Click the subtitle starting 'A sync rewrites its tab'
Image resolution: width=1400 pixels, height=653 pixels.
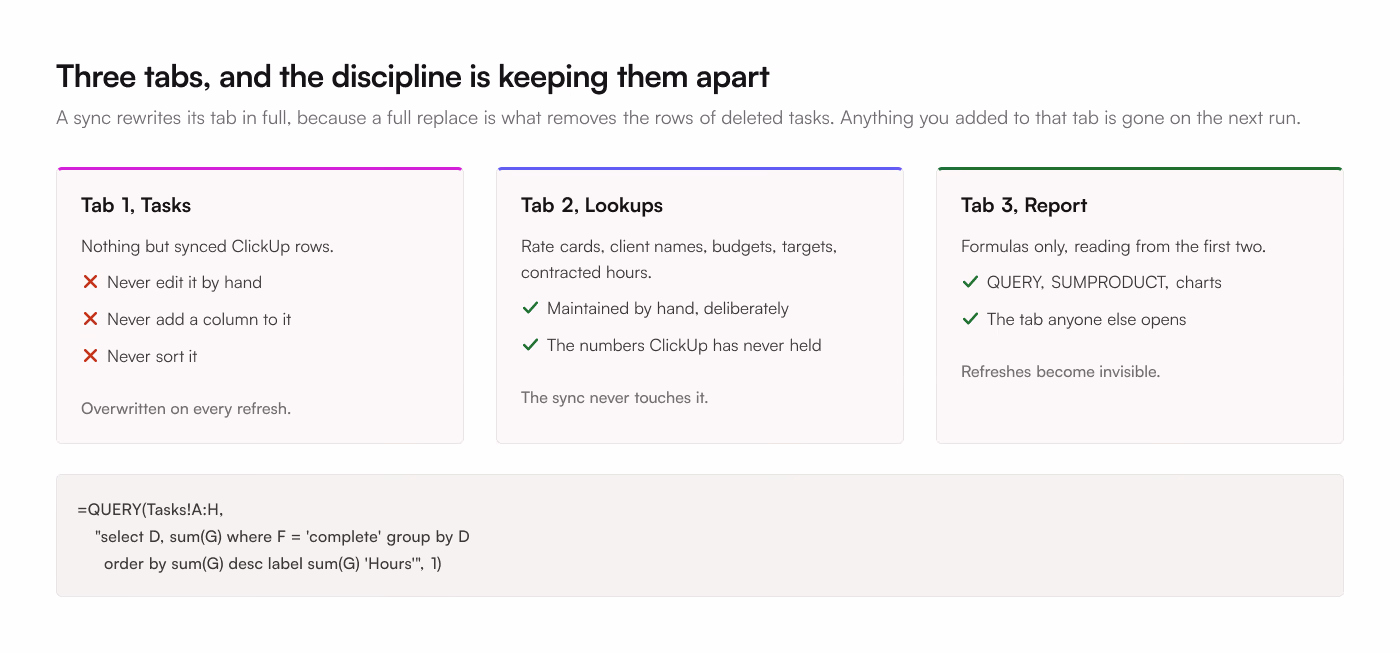(678, 118)
